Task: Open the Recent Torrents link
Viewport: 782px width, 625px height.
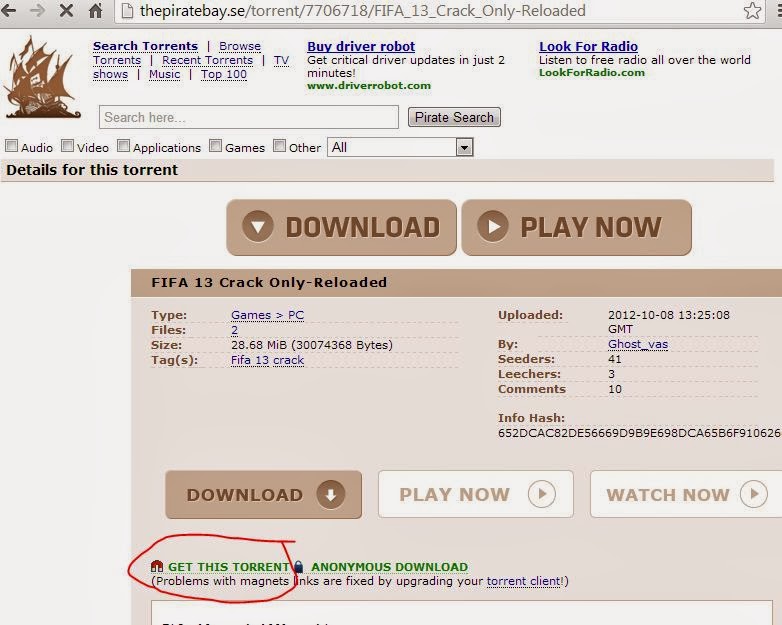Action: [x=207, y=60]
